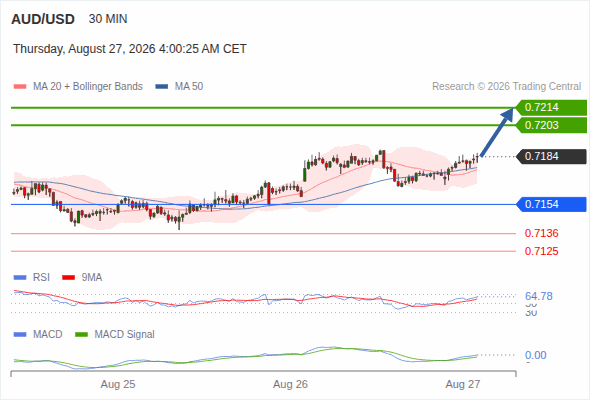Select the 0.7214 green resistance label

pyautogui.click(x=551, y=107)
